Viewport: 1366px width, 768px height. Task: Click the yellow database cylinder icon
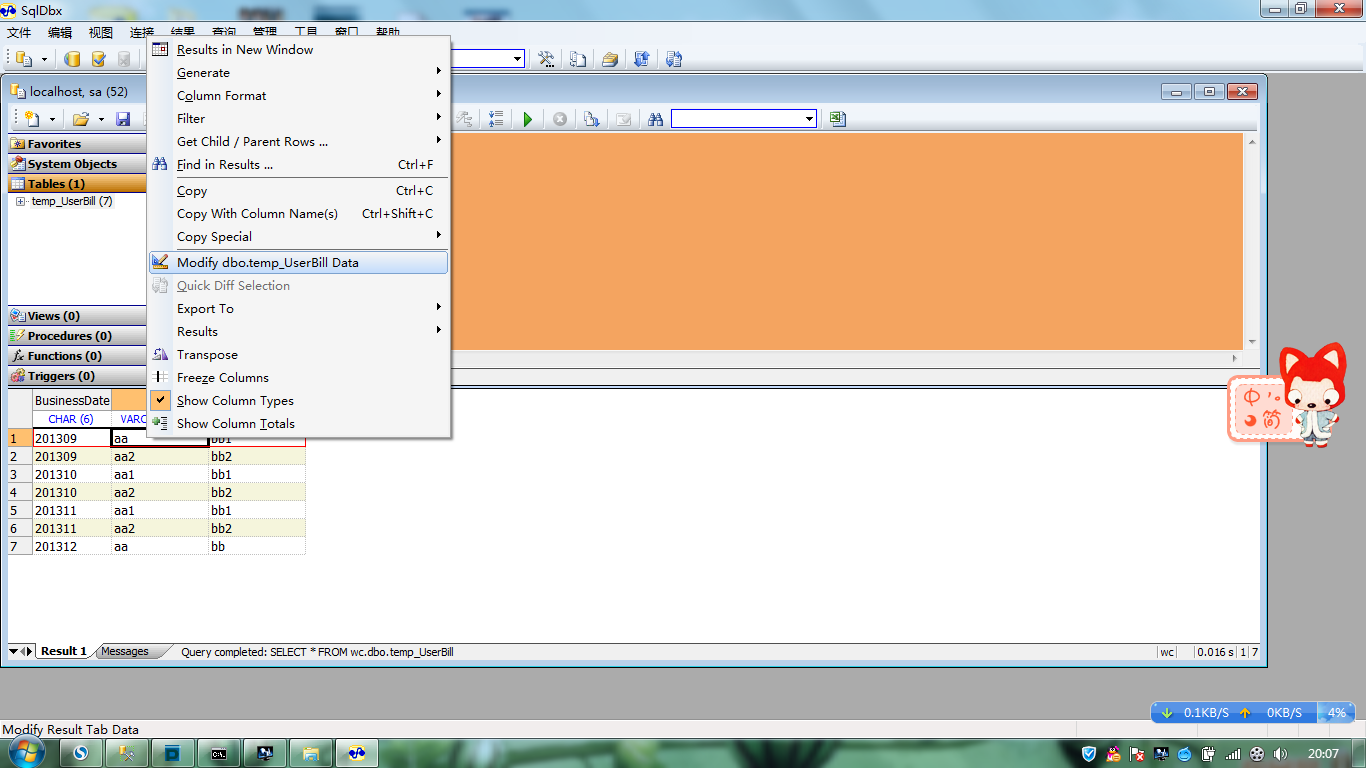[x=72, y=59]
